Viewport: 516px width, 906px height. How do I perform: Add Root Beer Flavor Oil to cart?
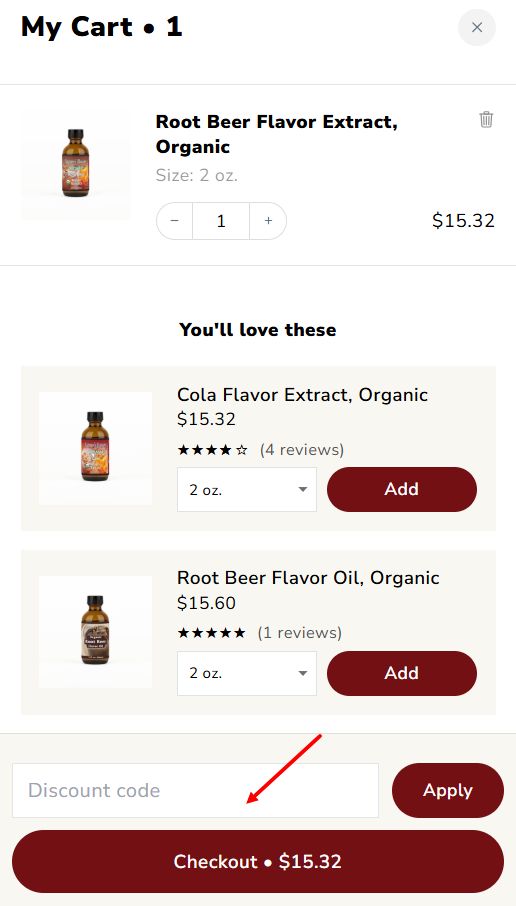(x=402, y=673)
